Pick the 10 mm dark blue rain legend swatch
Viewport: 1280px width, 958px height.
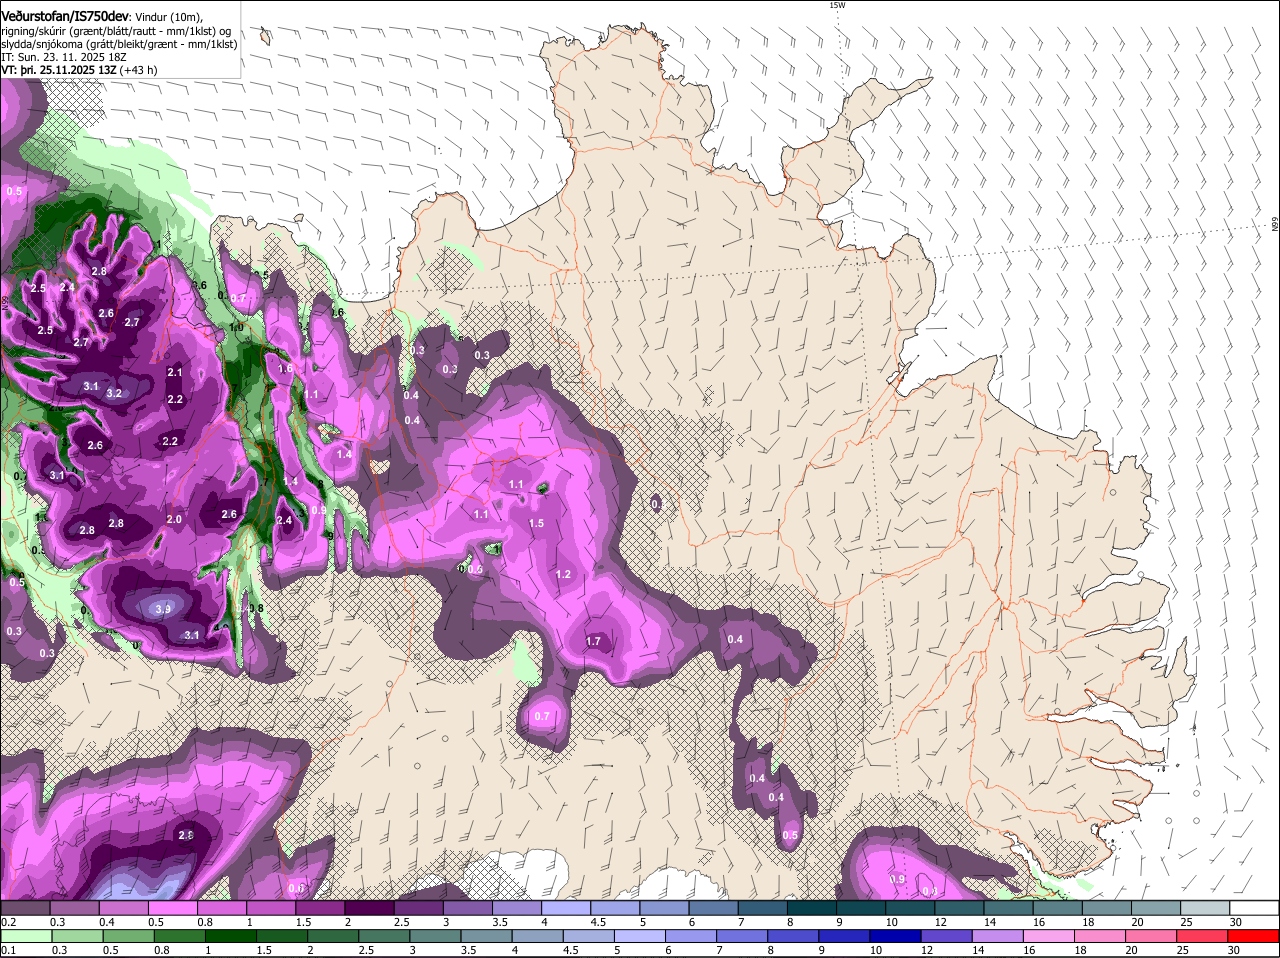(x=896, y=936)
